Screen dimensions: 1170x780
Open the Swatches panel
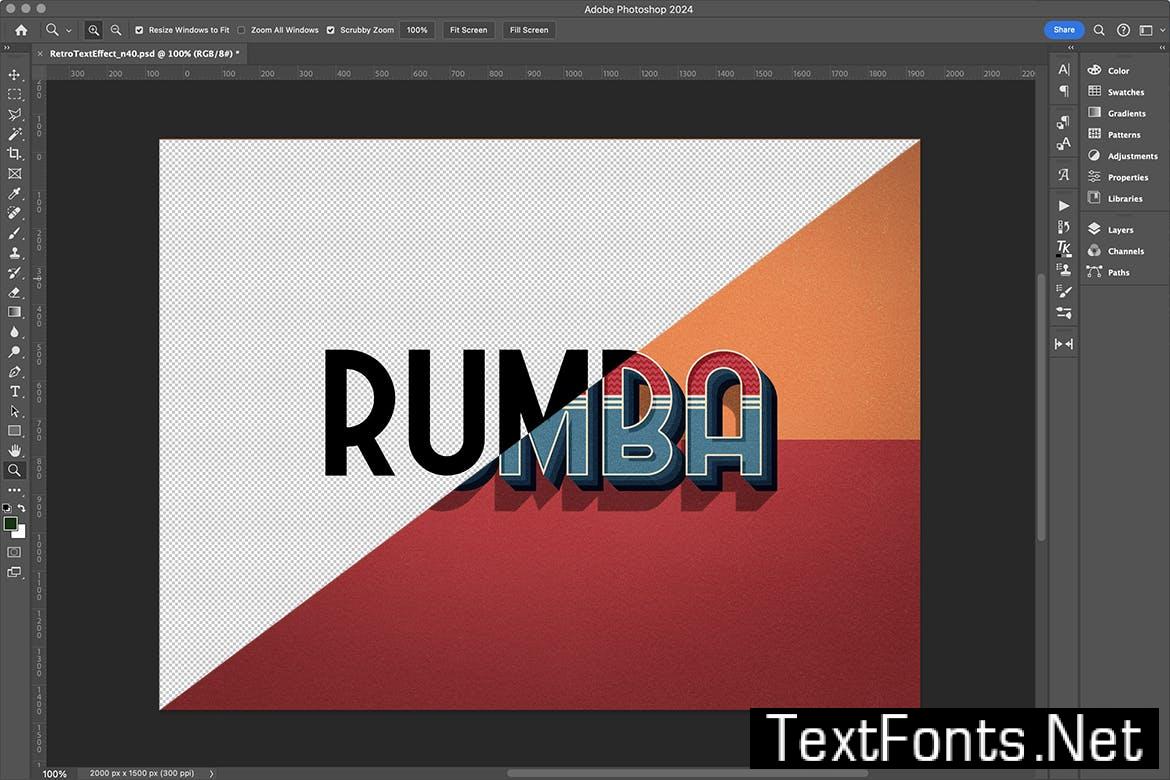1116,92
